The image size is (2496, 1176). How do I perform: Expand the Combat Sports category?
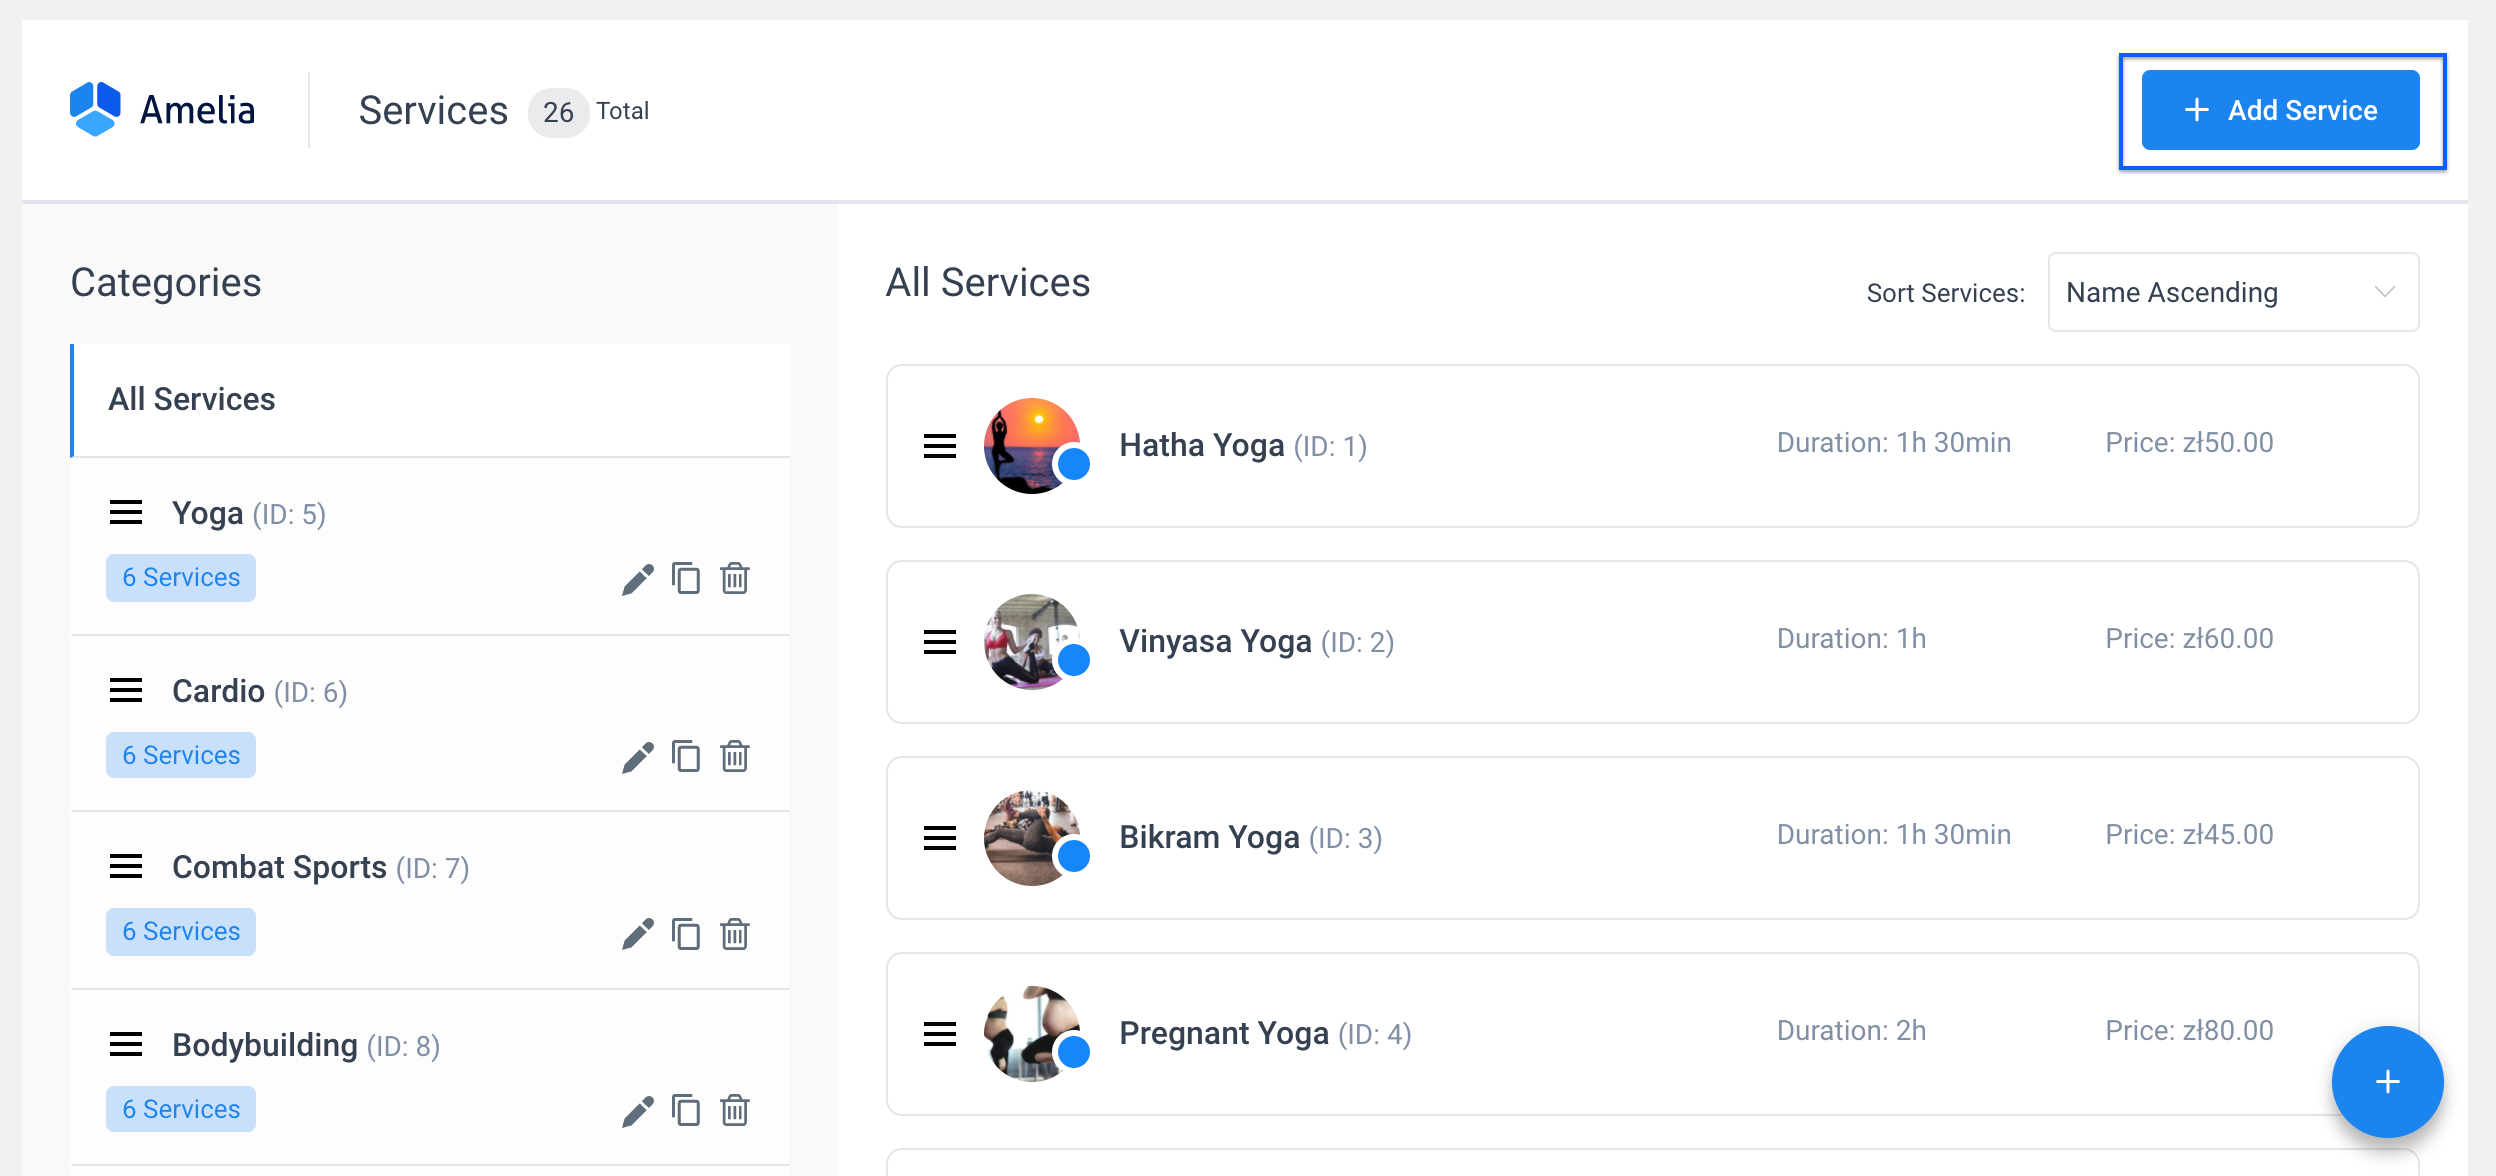[x=280, y=867]
